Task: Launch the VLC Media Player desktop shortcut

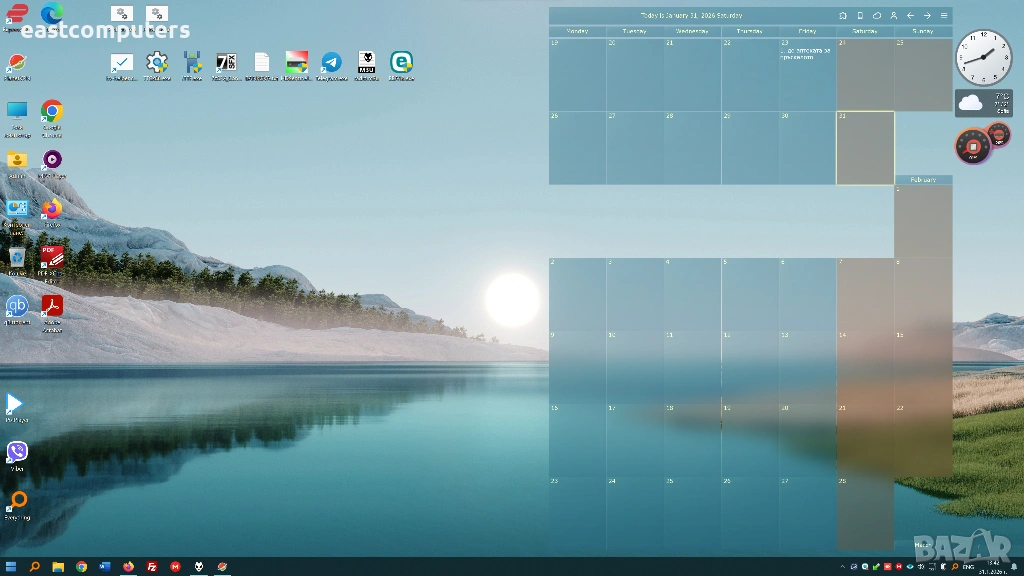Action: point(14,403)
